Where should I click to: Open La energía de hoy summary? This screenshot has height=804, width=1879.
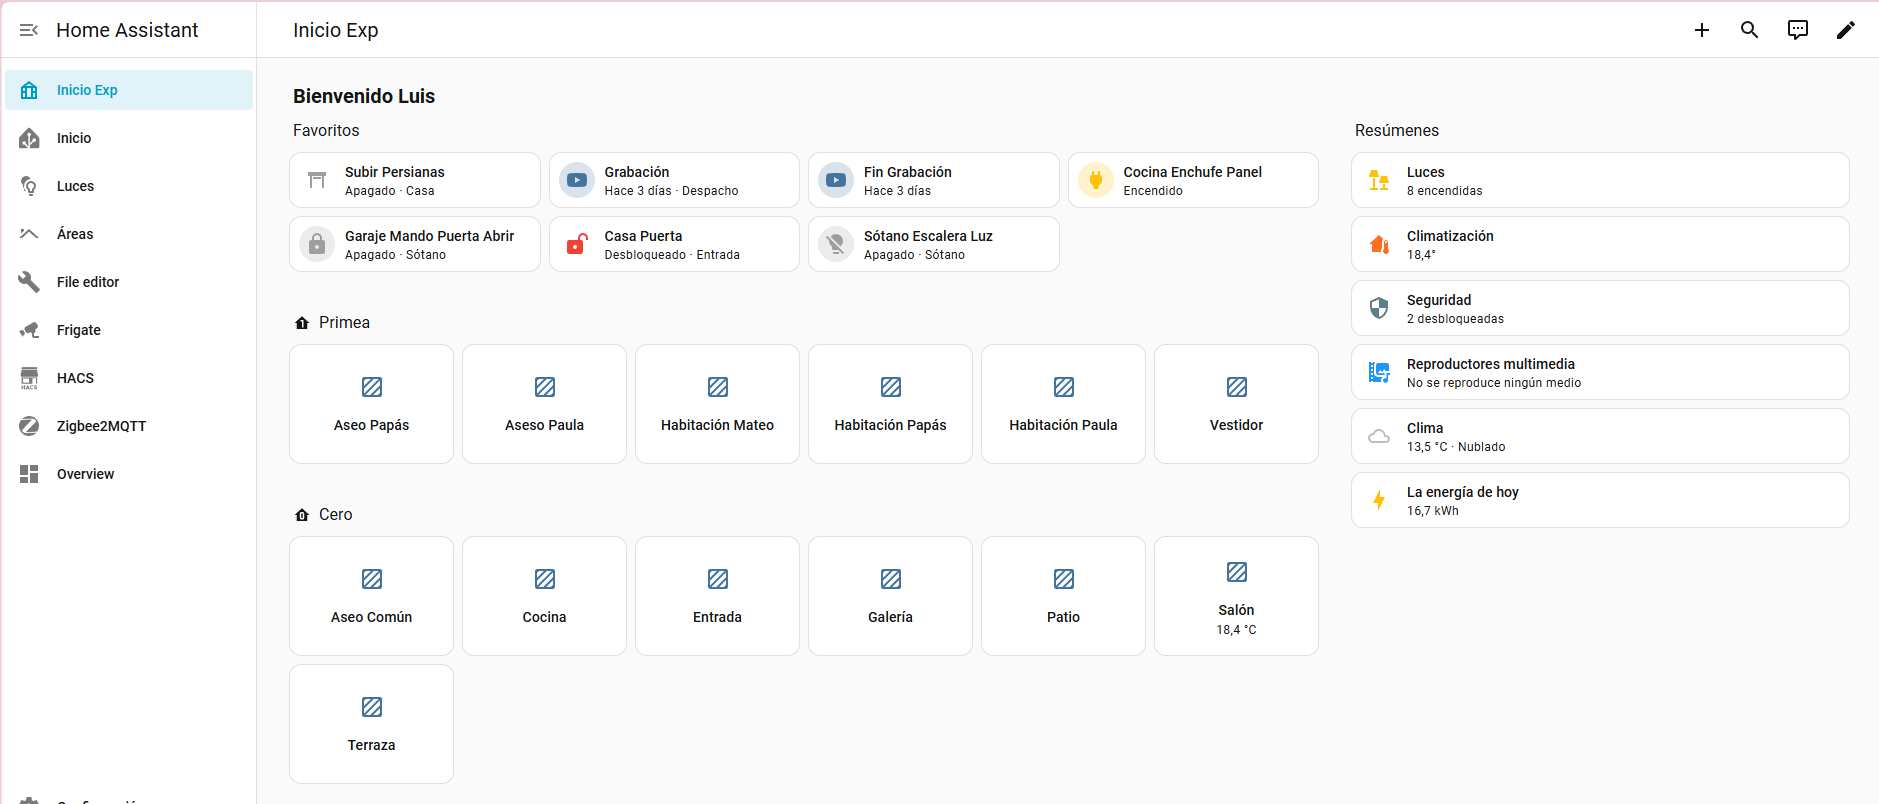1599,500
